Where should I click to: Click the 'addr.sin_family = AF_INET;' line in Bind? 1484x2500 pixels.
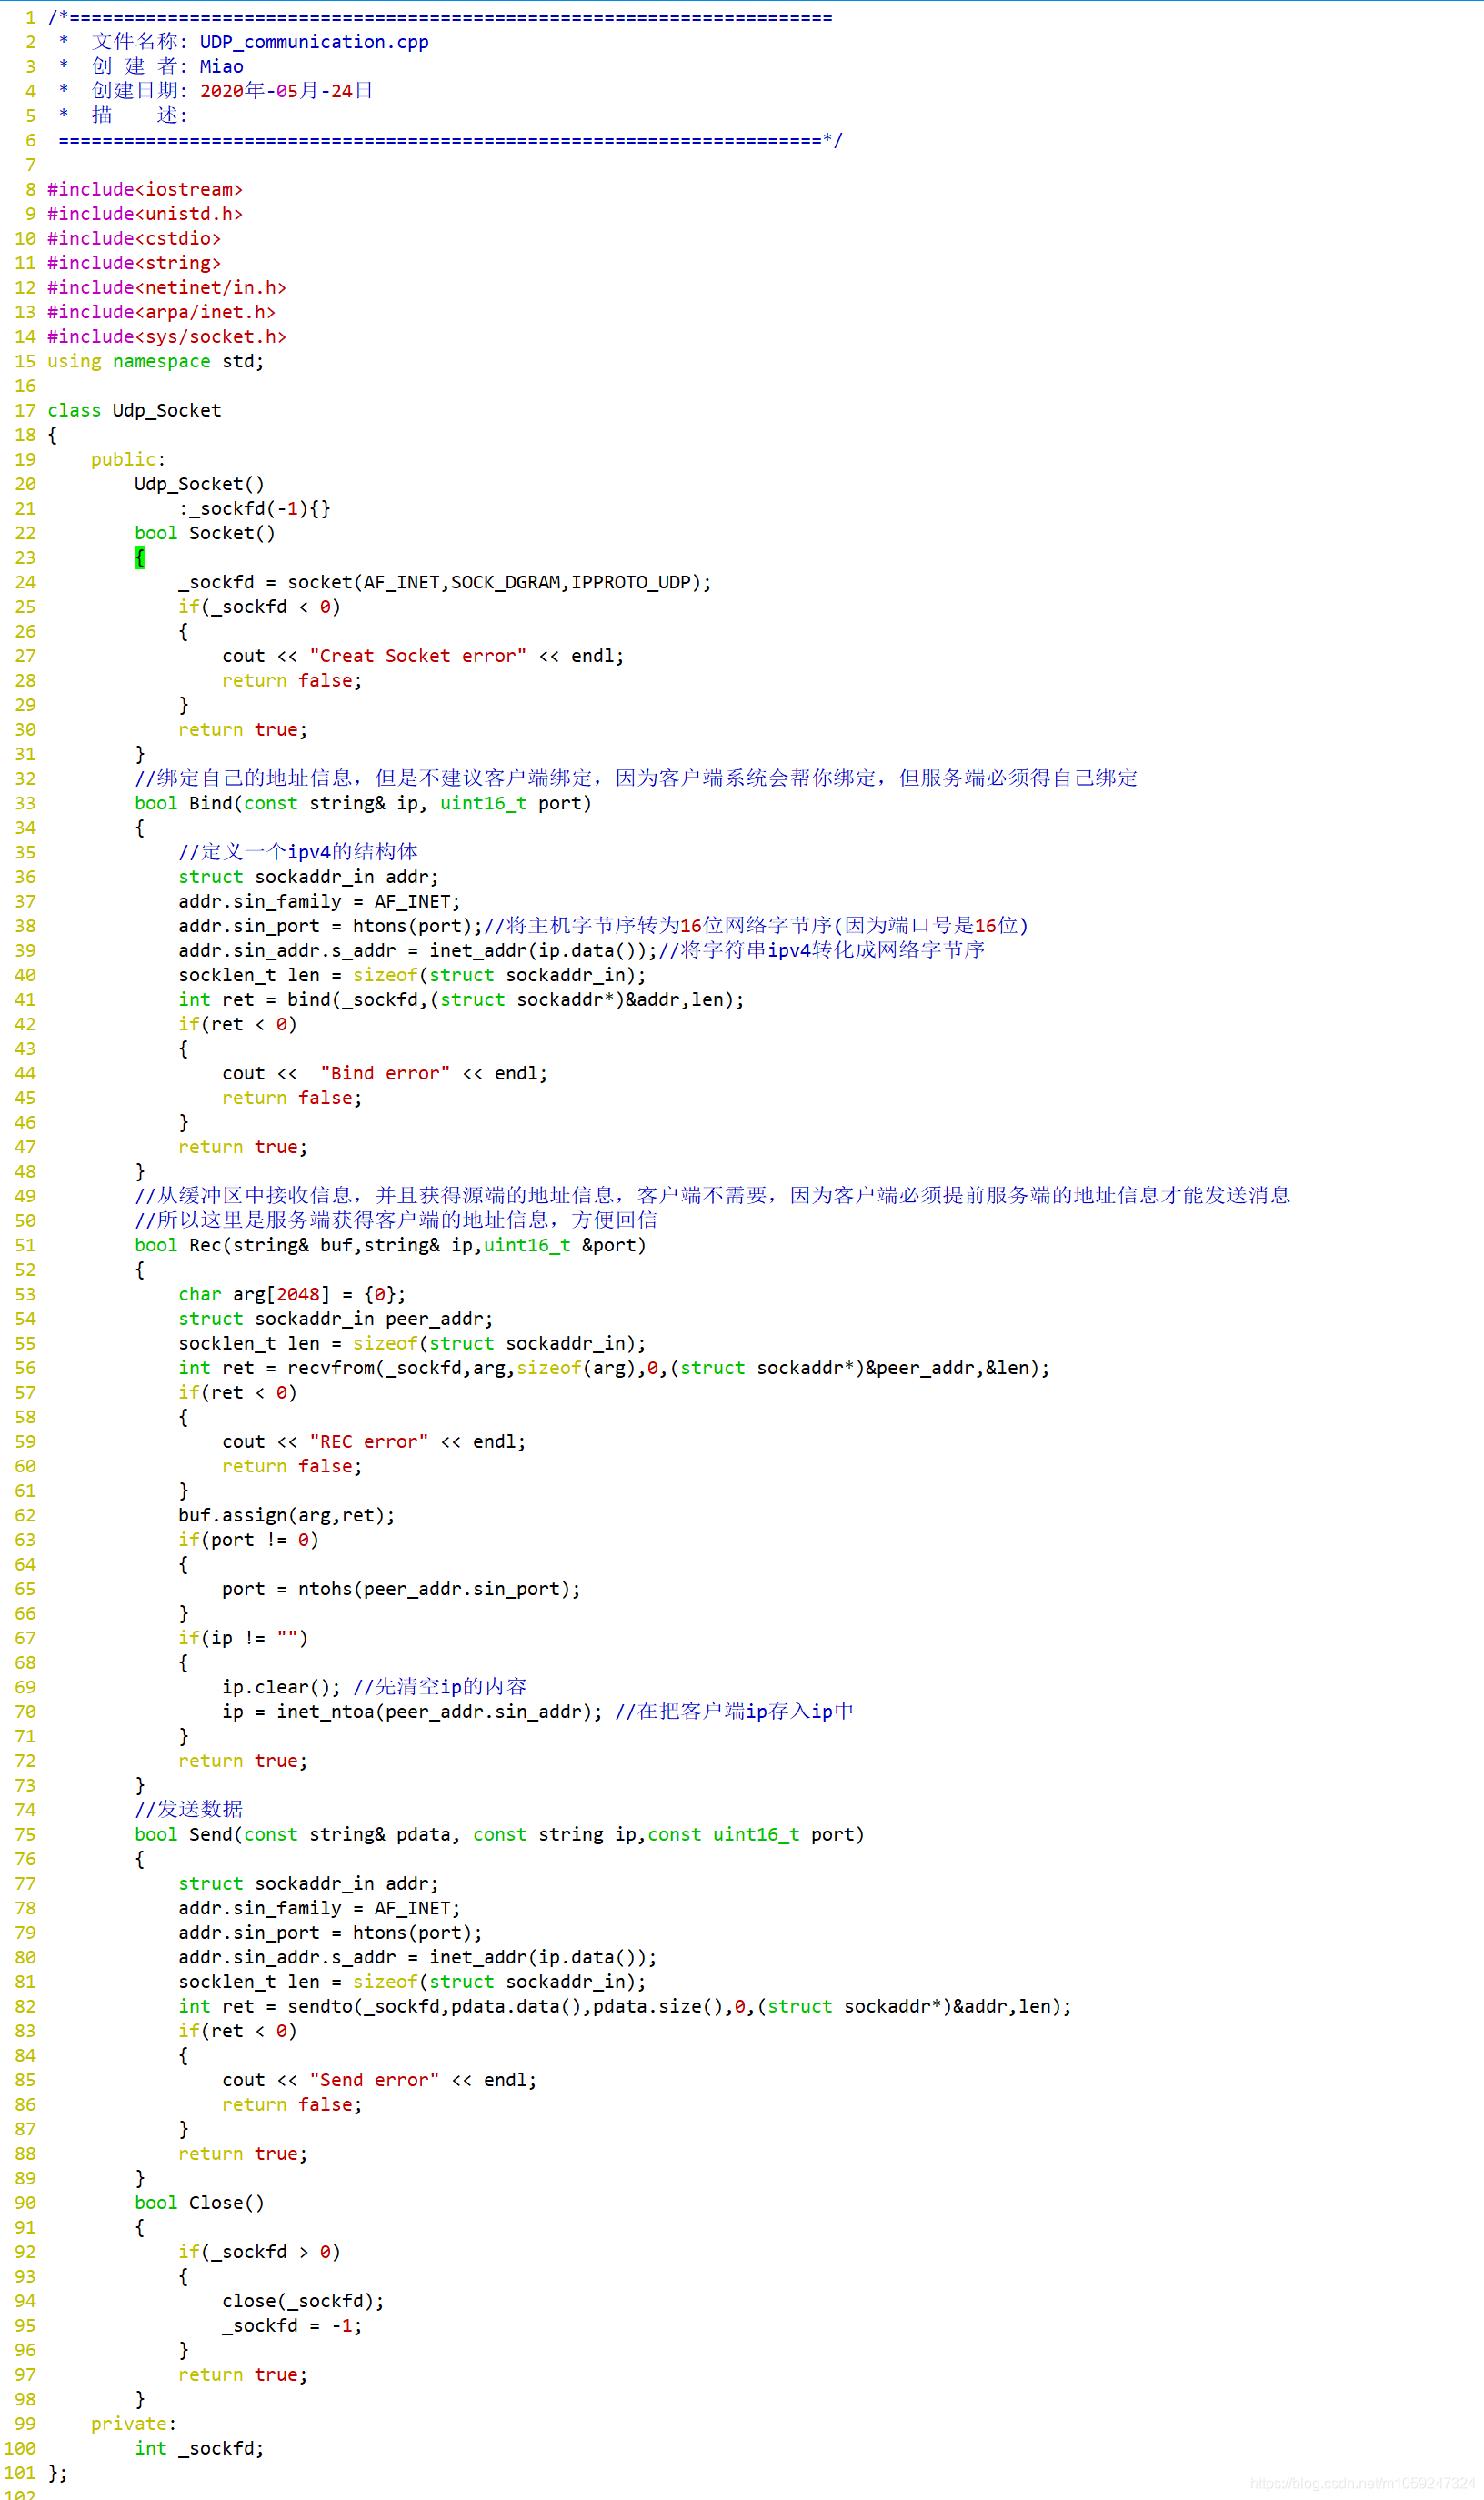pos(320,901)
